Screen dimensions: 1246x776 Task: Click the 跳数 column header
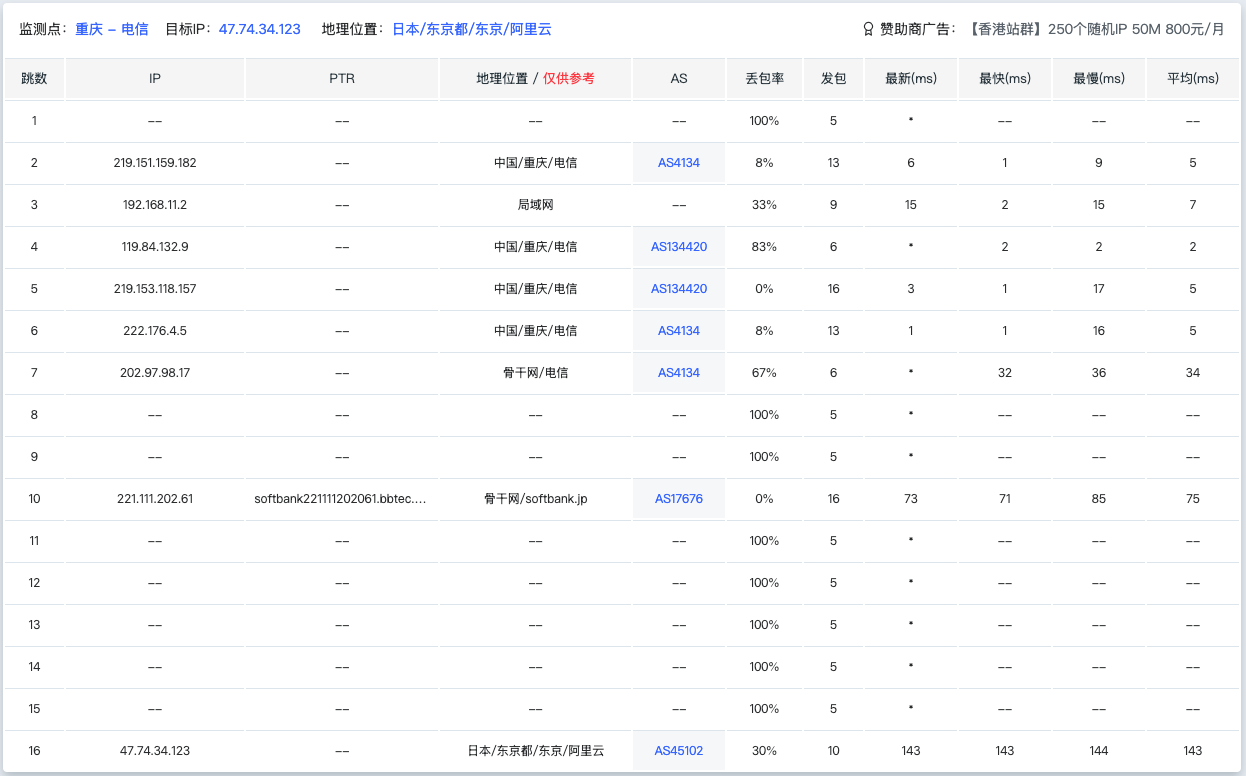[34, 79]
